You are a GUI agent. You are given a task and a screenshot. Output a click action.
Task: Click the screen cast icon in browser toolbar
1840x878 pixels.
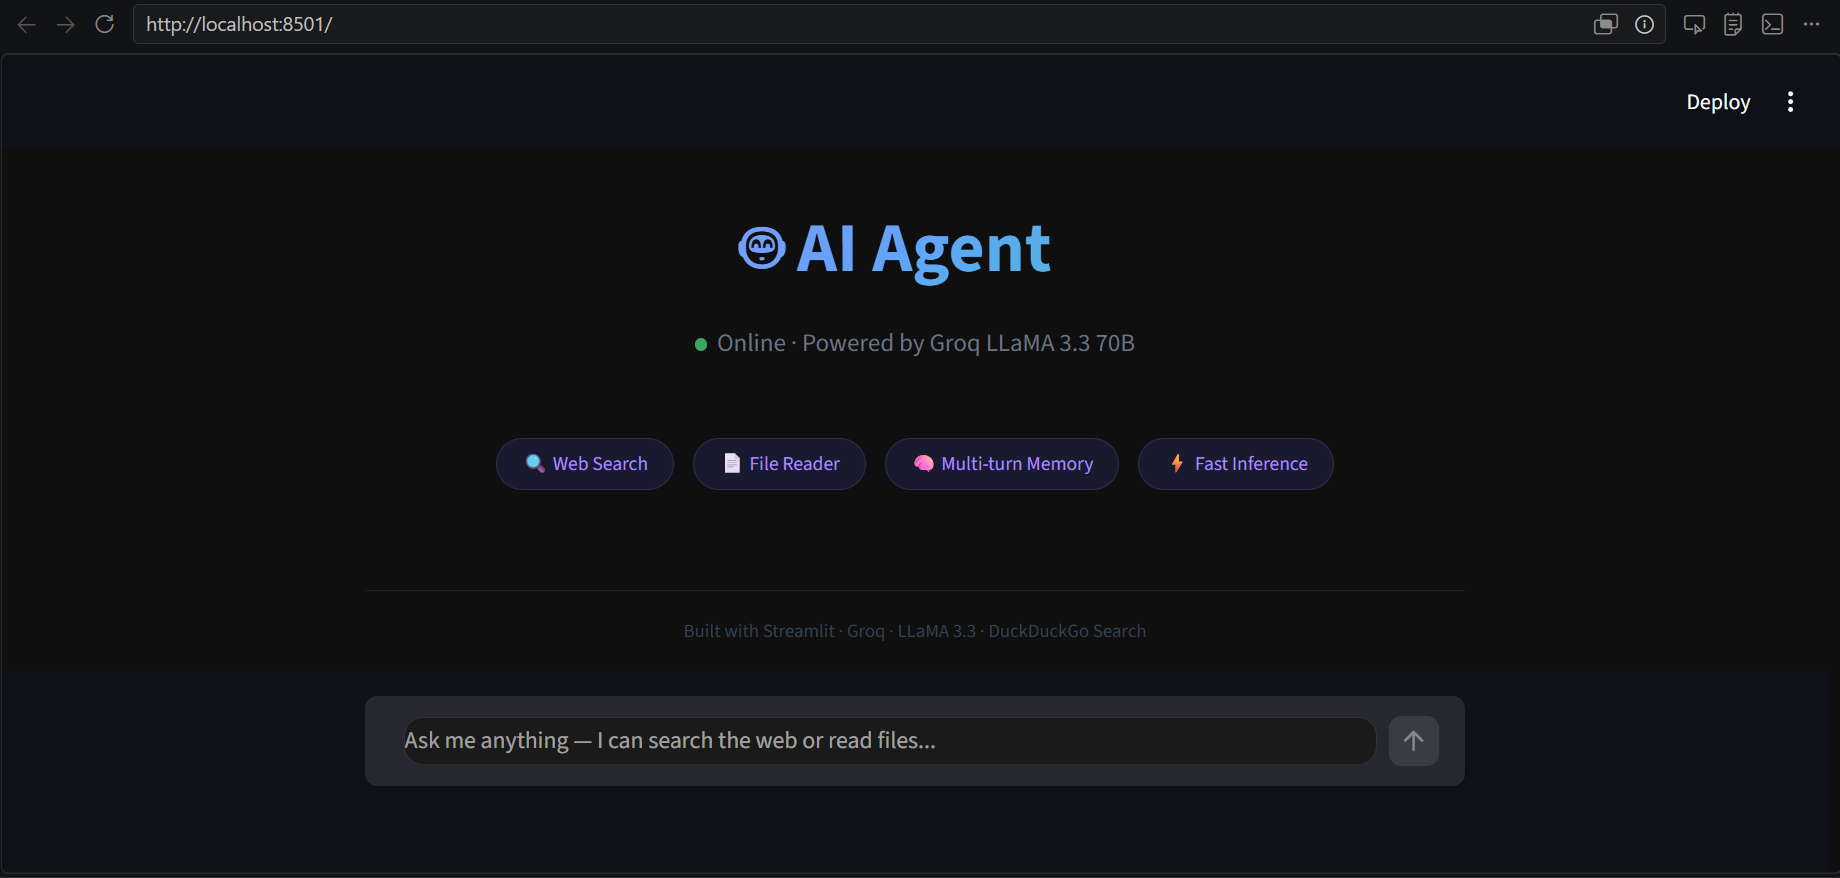point(1694,24)
